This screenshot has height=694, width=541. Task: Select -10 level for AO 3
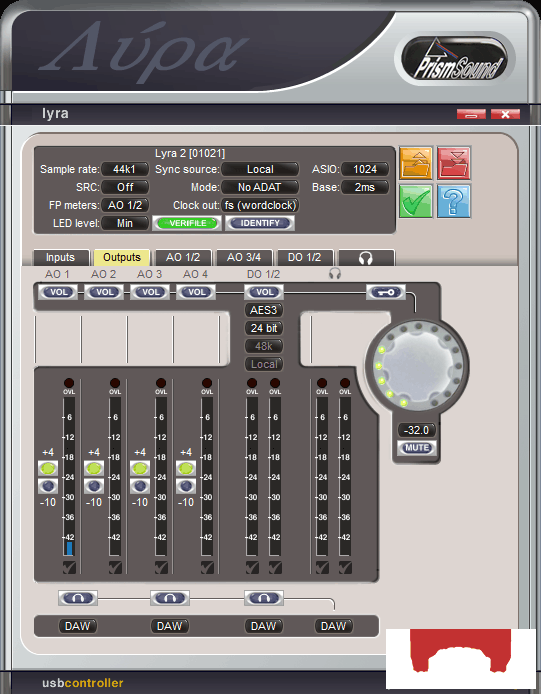(140, 486)
